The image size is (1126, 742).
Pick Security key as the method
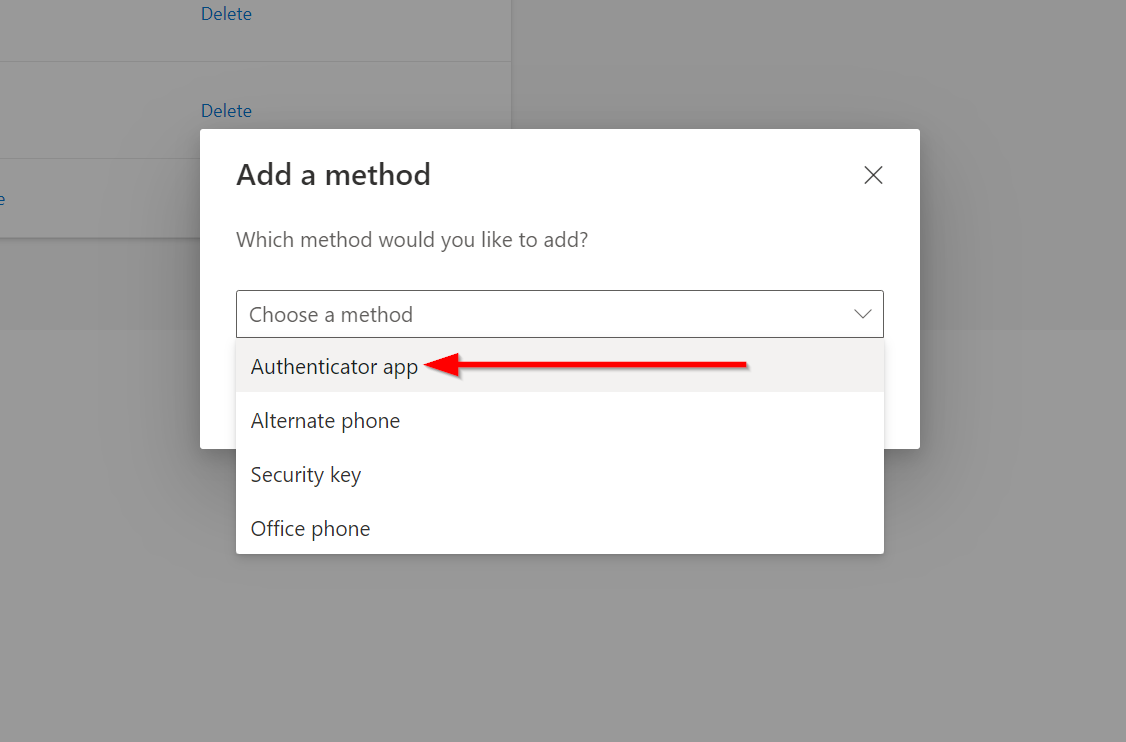coord(559,474)
